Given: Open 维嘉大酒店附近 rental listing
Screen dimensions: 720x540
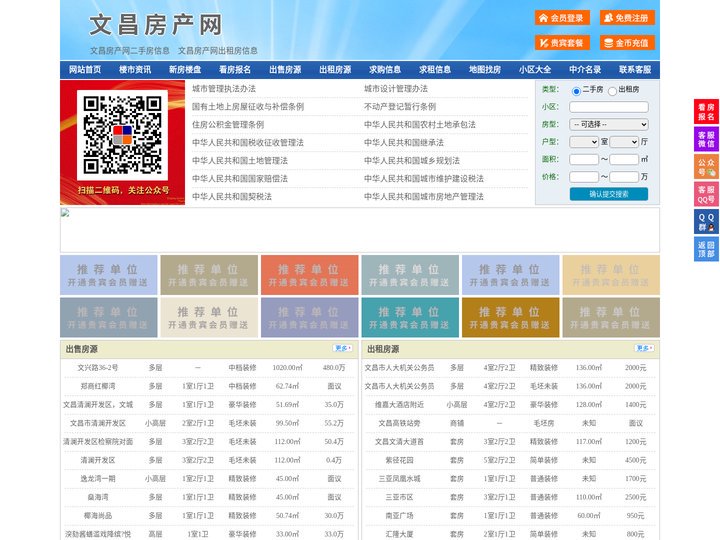Looking at the screenshot, I should pos(399,405).
